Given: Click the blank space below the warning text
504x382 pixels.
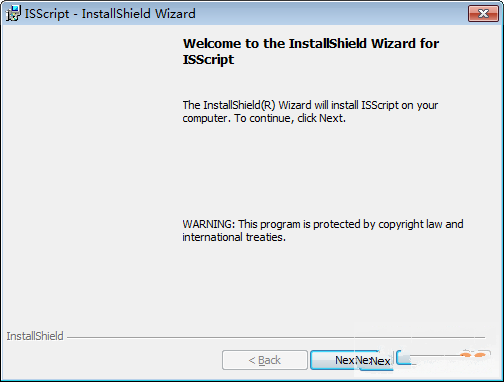Looking at the screenshot, I should (x=323, y=287).
